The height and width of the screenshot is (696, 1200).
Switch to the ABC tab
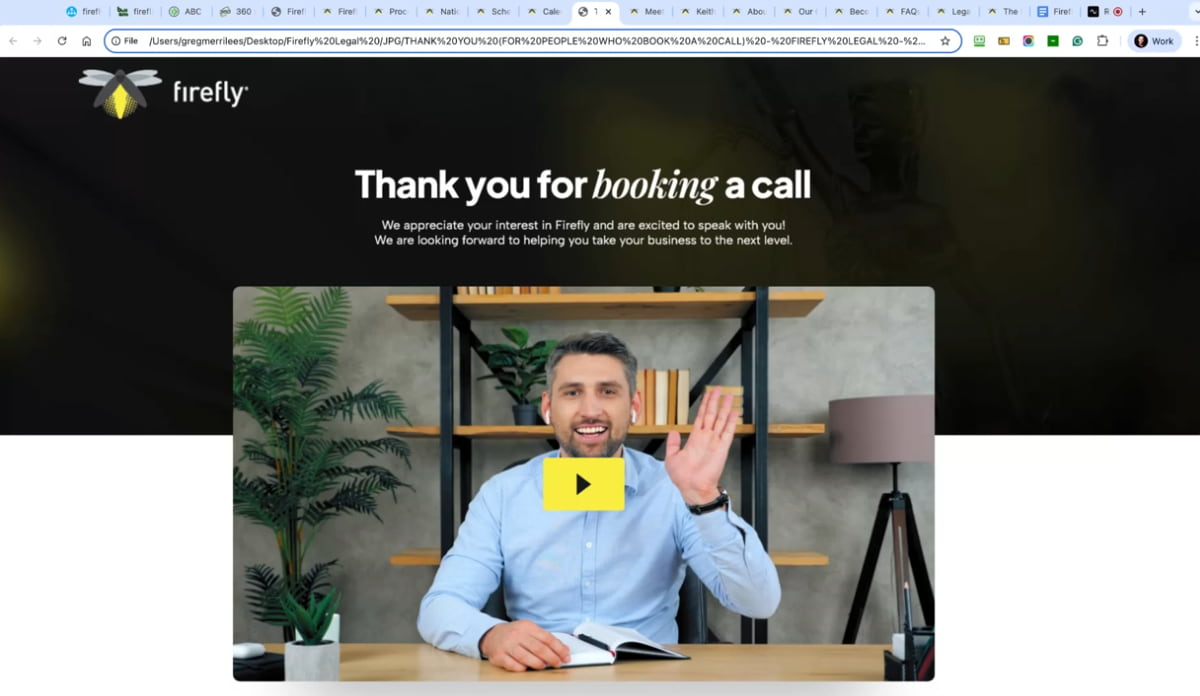[185, 12]
